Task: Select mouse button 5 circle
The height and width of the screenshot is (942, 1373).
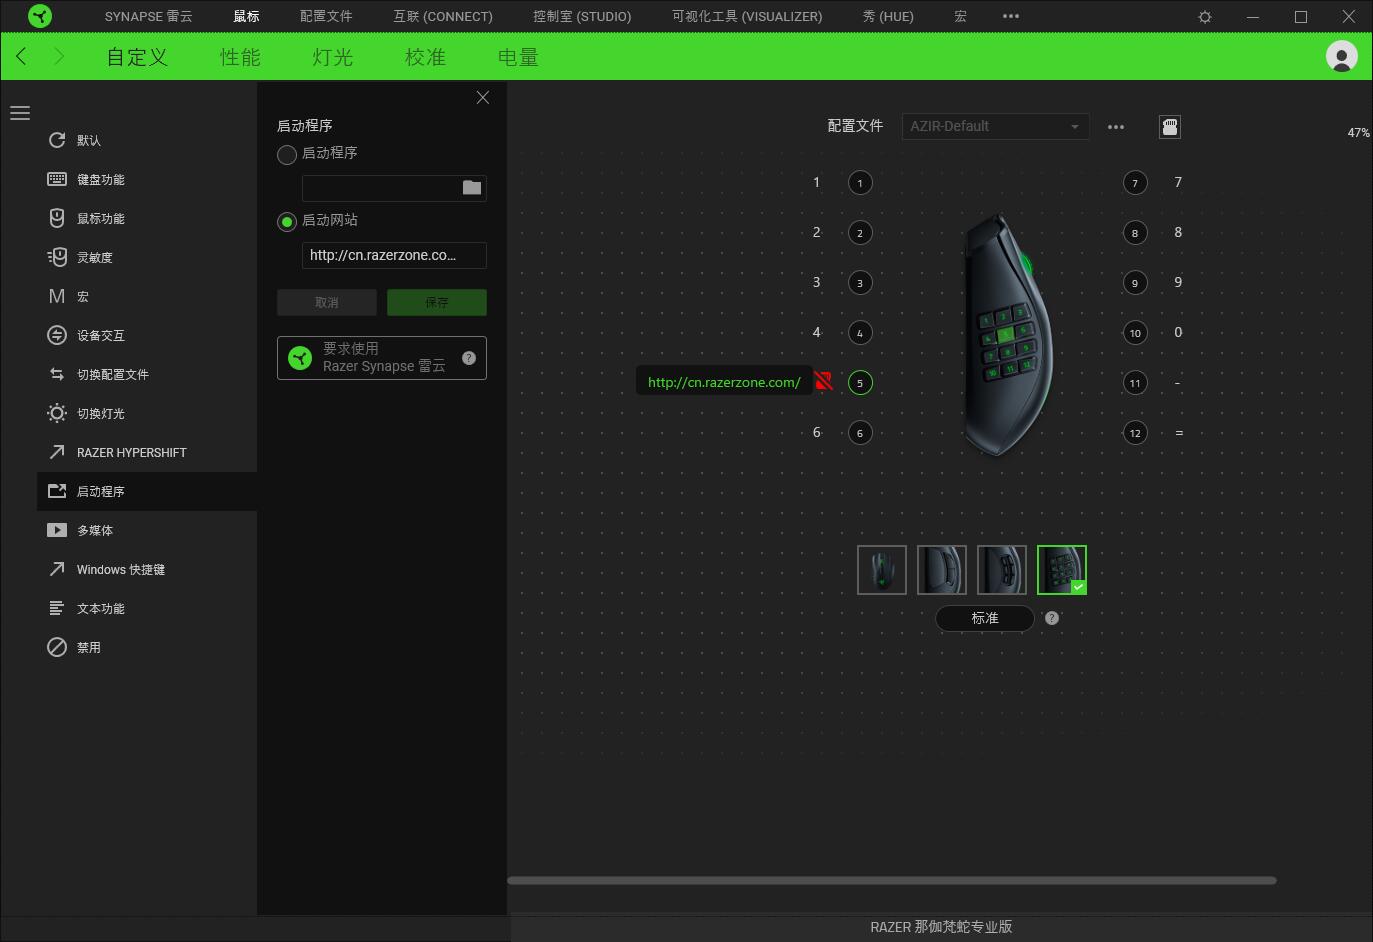Action: click(x=860, y=383)
